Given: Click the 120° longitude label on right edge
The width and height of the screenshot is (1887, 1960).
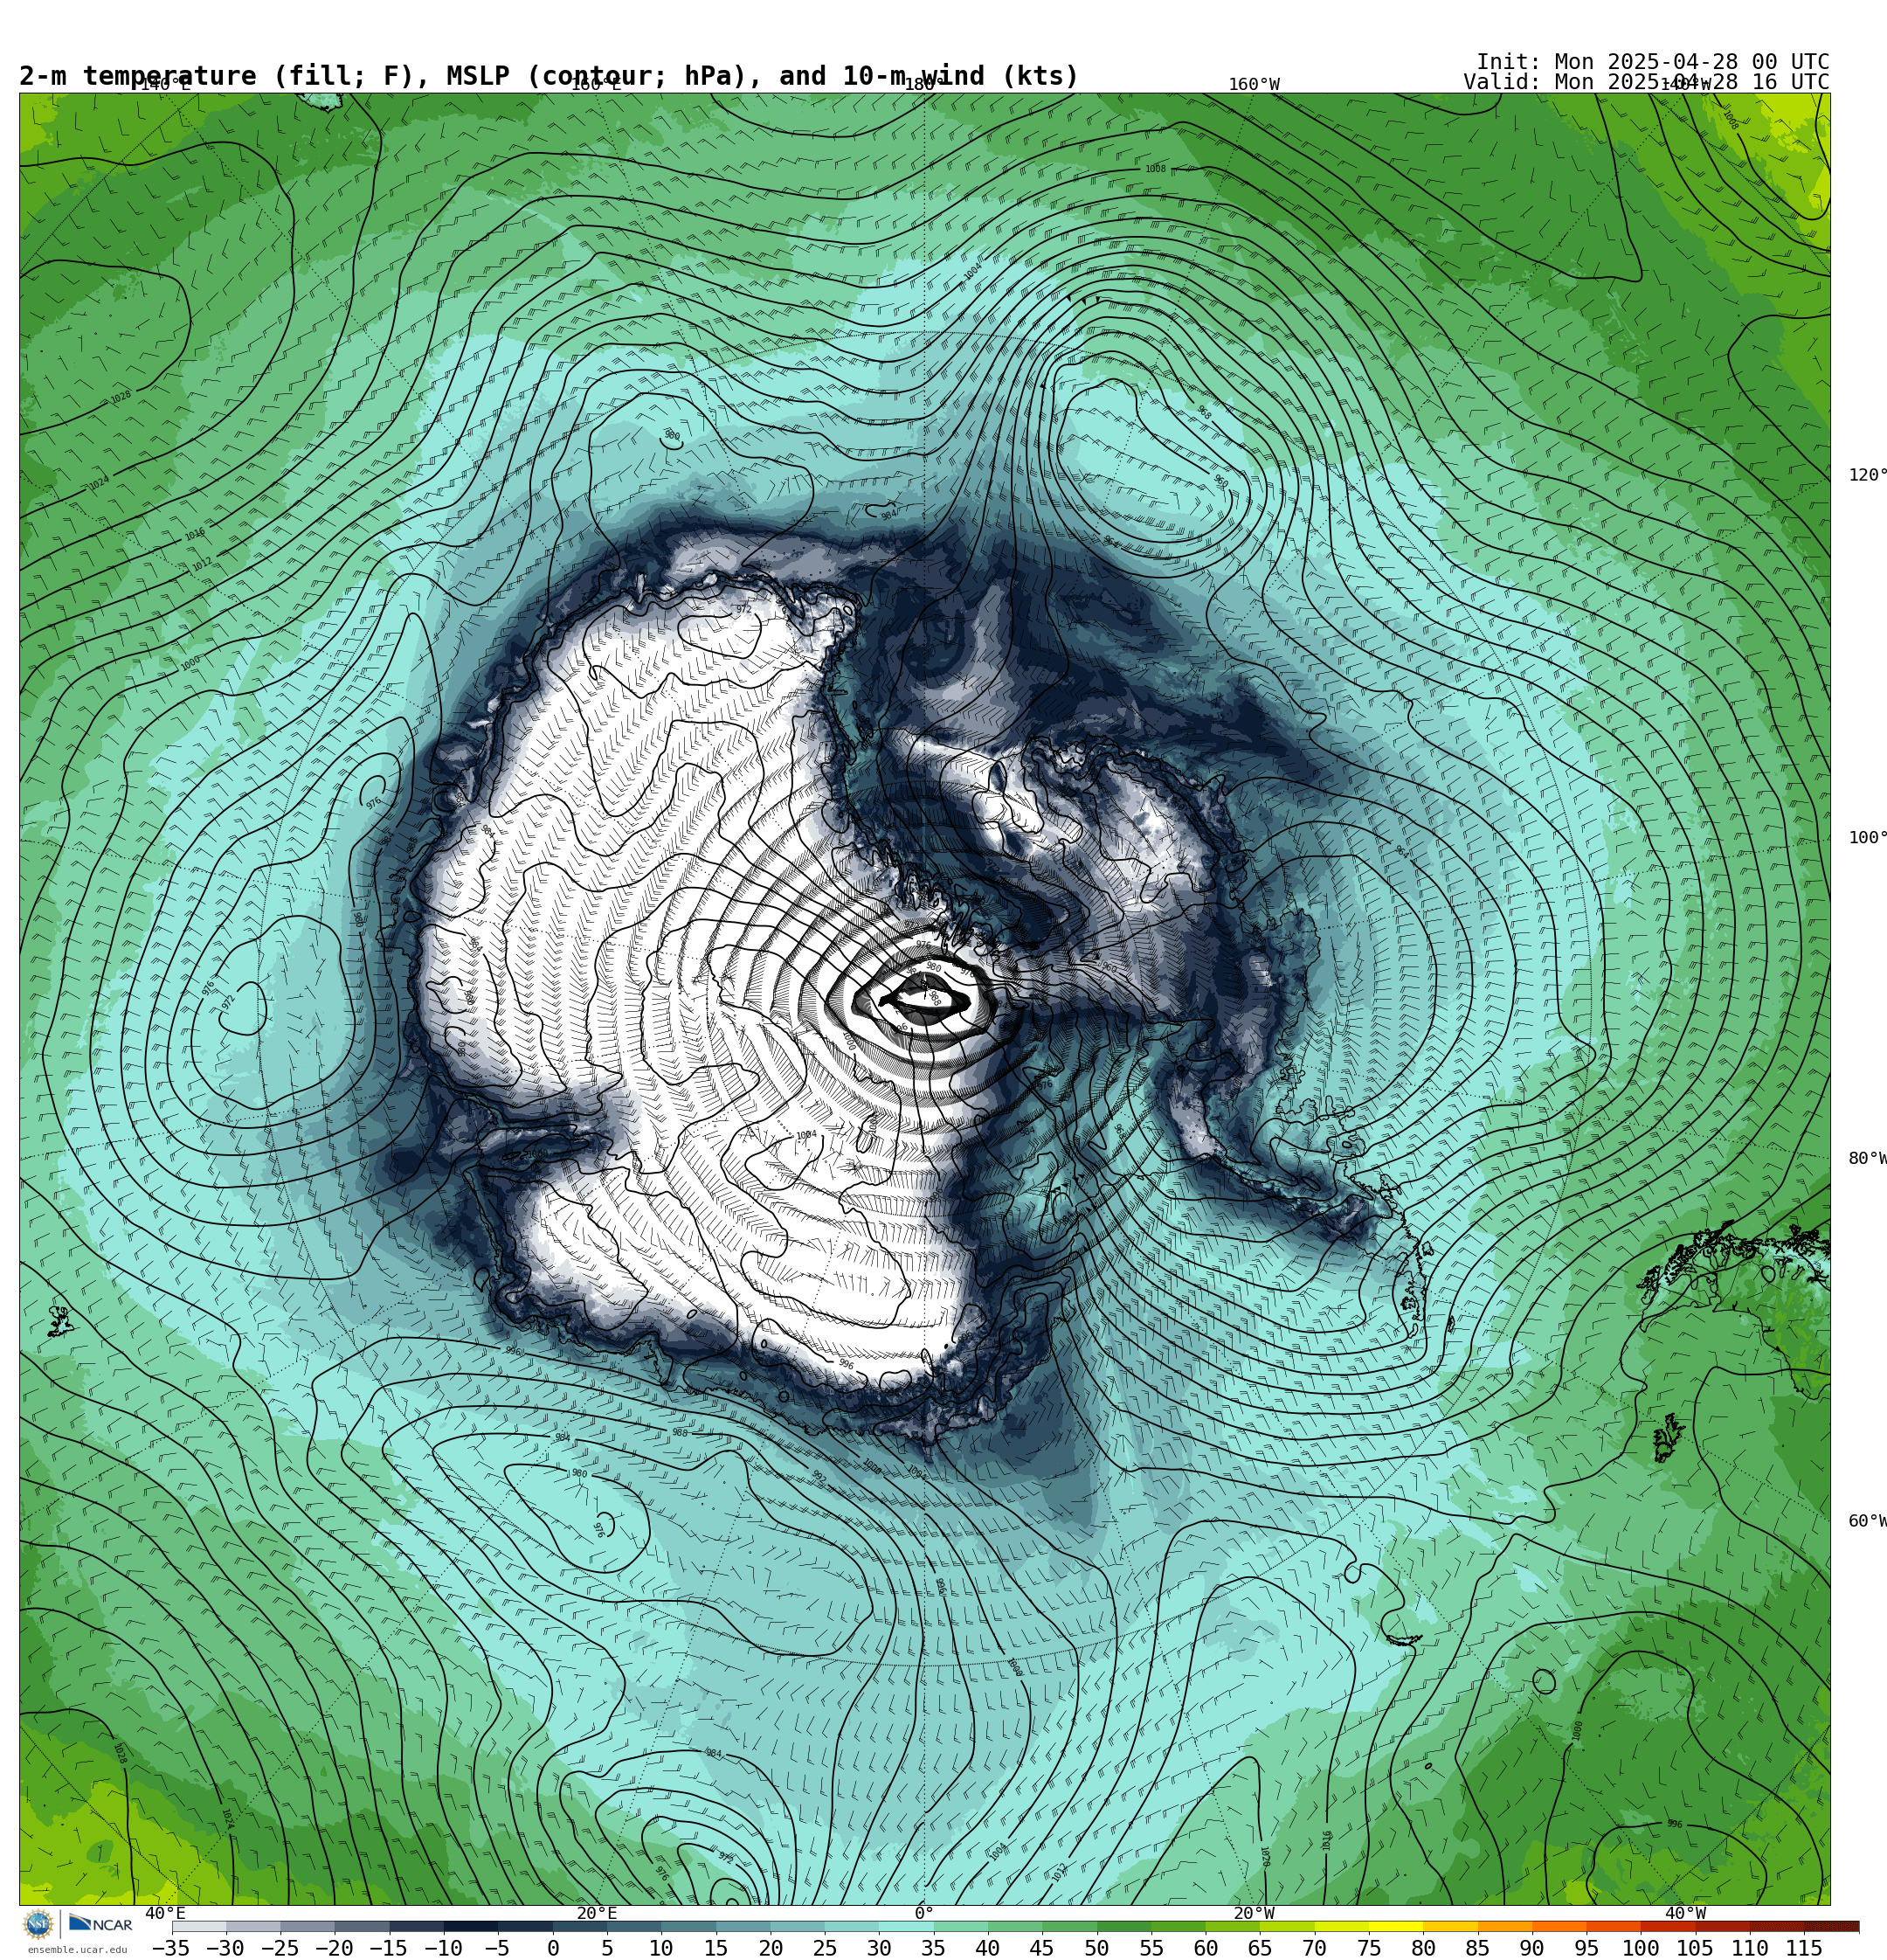Looking at the screenshot, I should click(x=1867, y=475).
